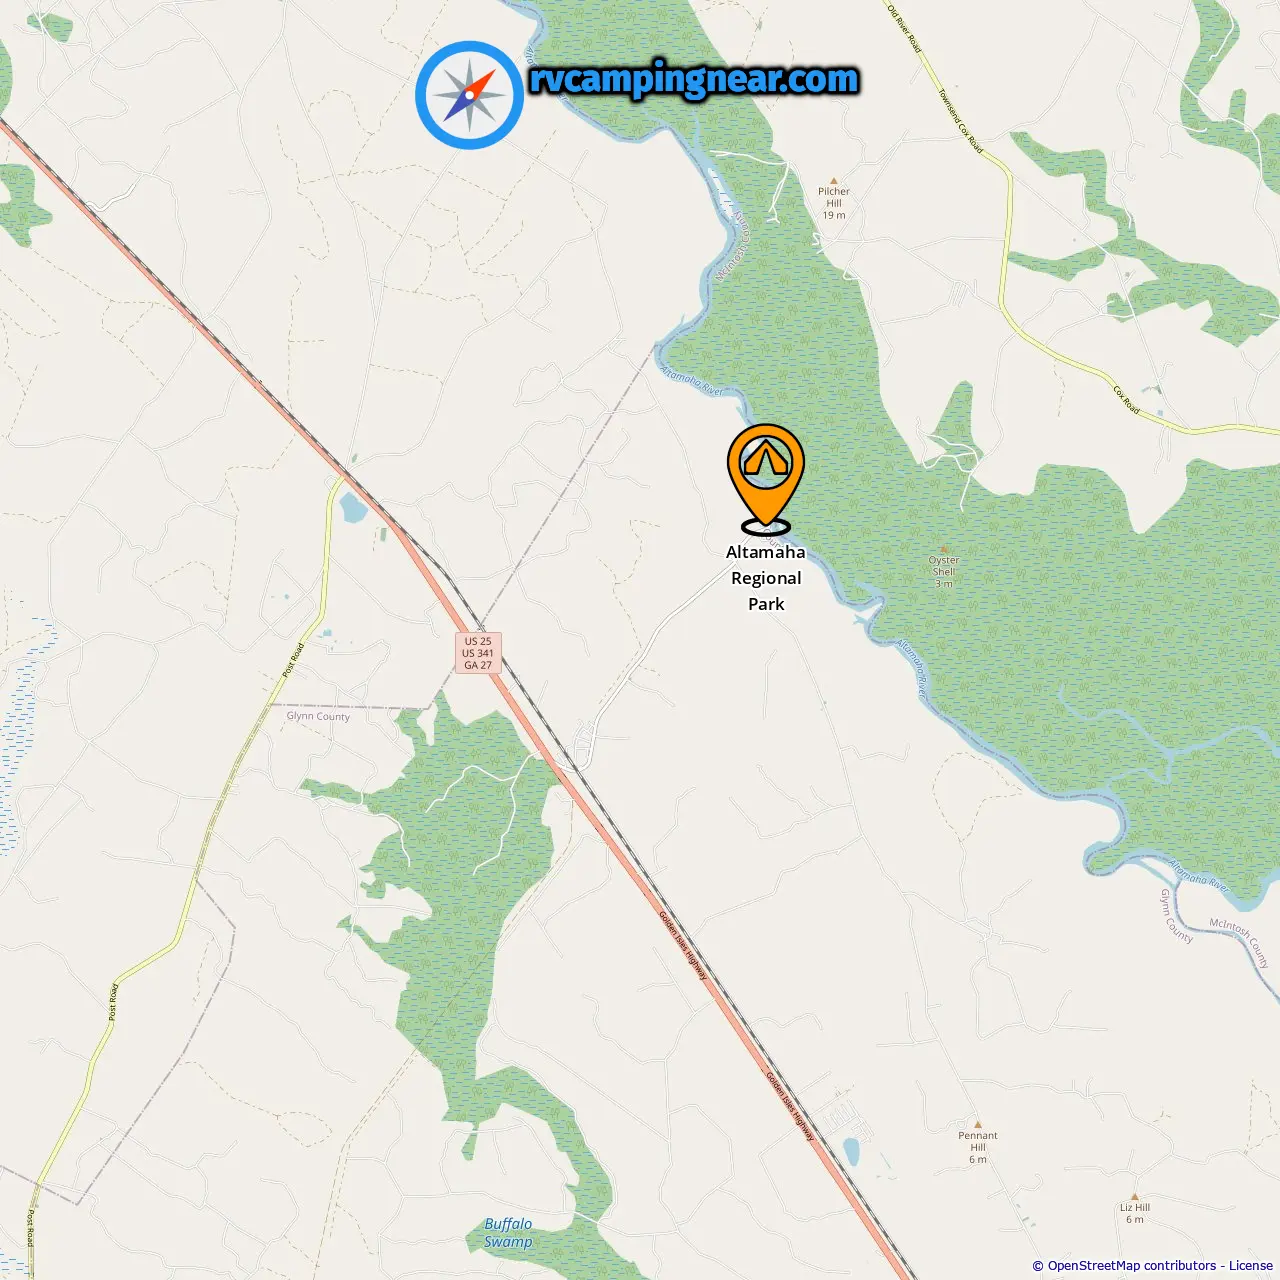Click the Altamaha River label below the marker
This screenshot has height=1280, width=1280.
[x=911, y=668]
